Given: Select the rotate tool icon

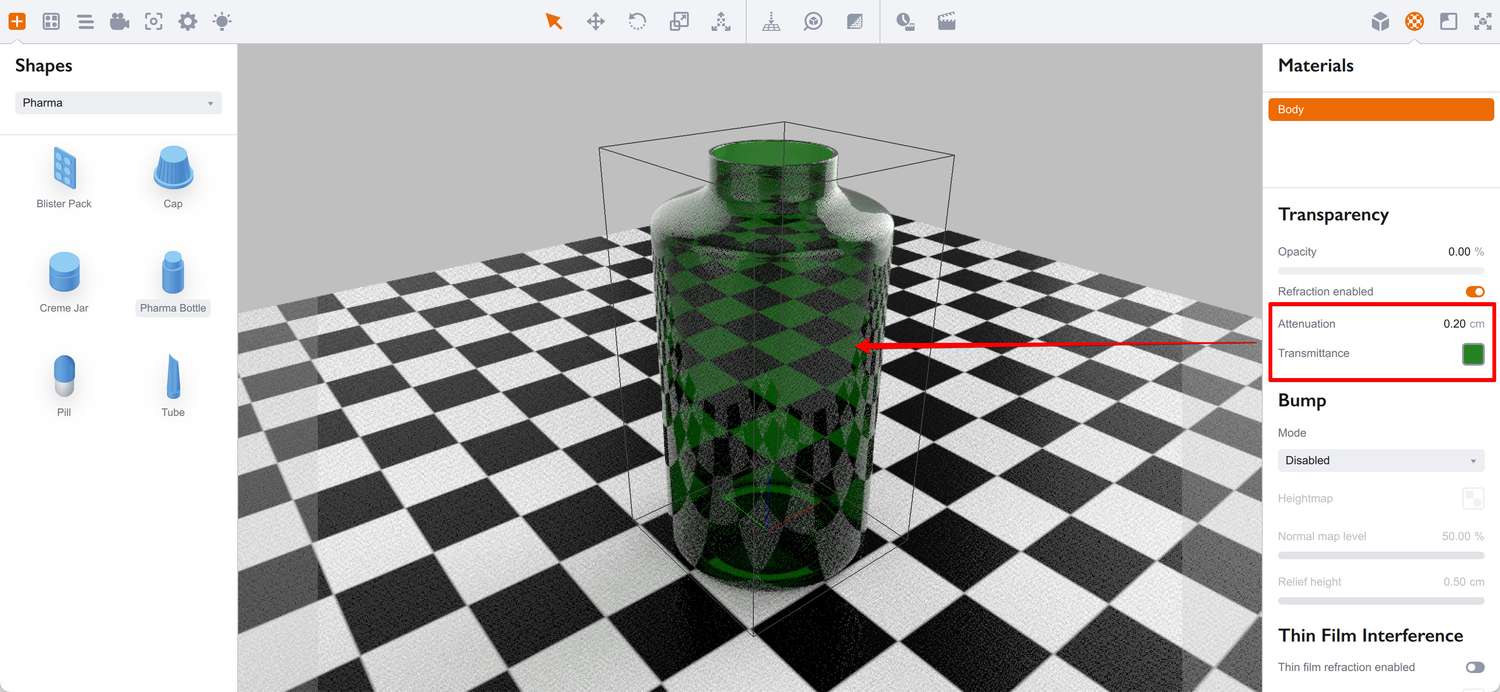Looking at the screenshot, I should click(637, 21).
